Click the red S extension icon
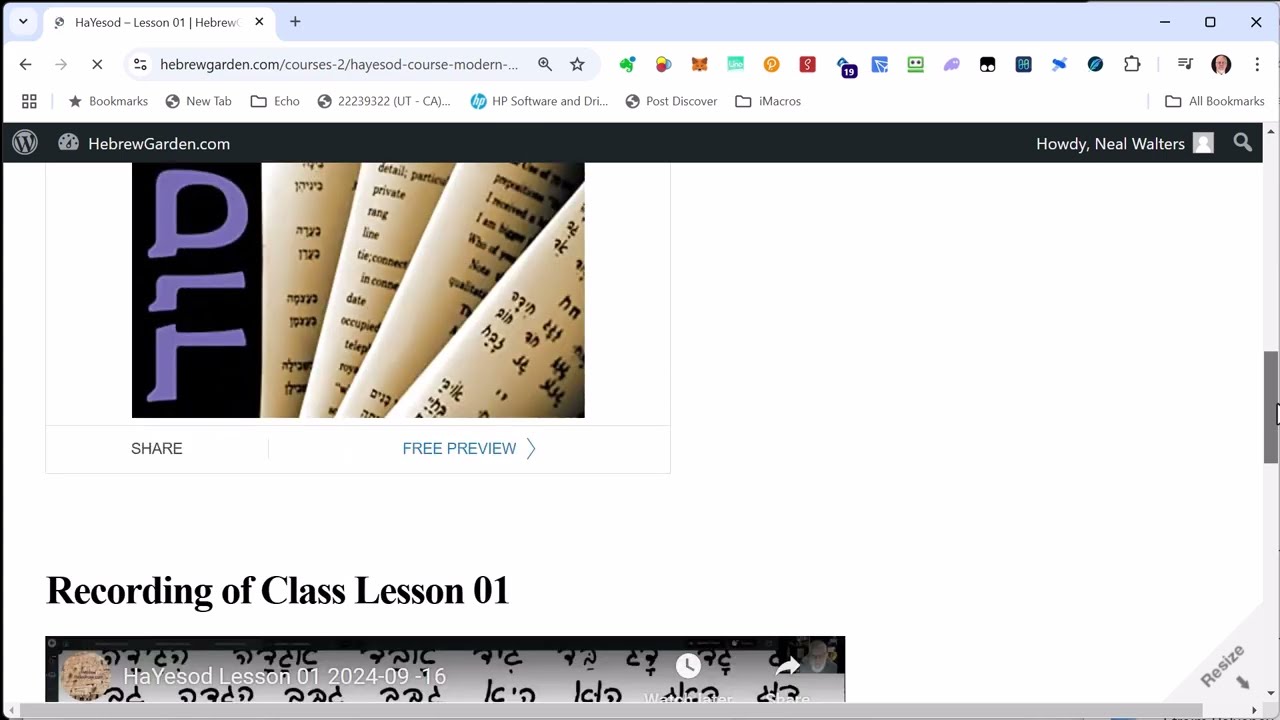This screenshot has height=720, width=1280. click(x=807, y=64)
